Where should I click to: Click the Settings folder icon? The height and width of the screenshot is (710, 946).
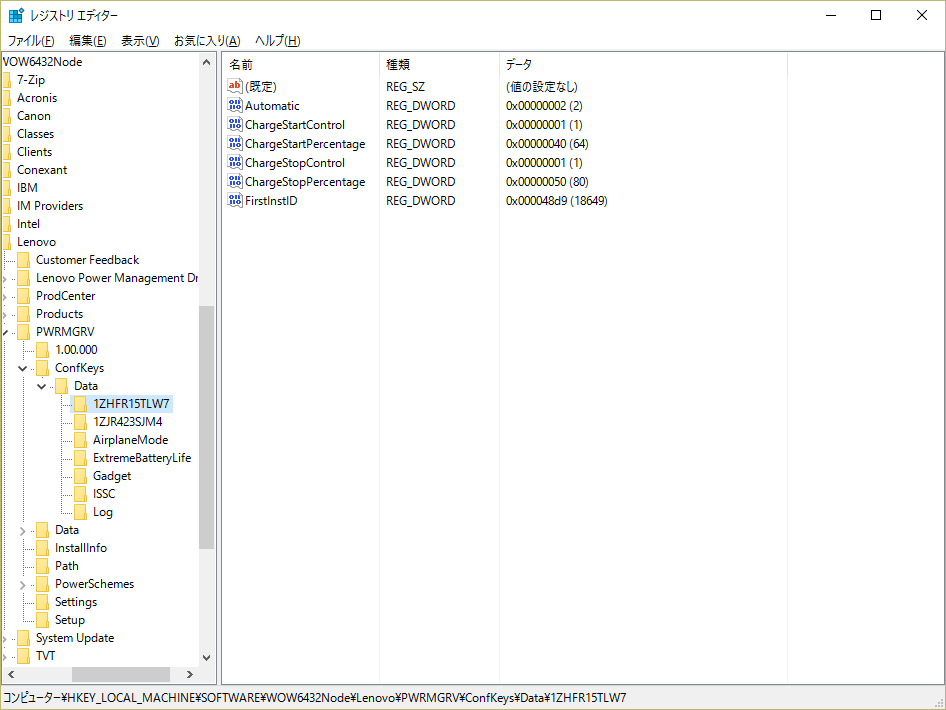click(x=42, y=602)
